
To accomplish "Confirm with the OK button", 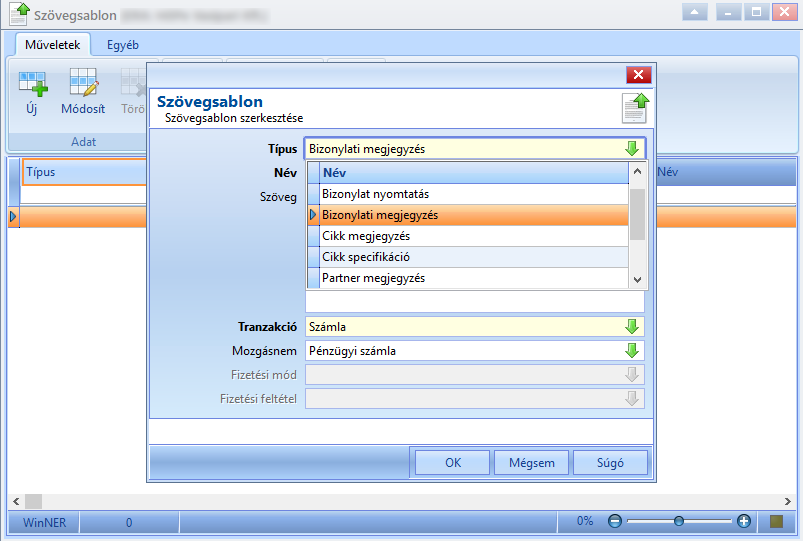I will [x=453, y=463].
